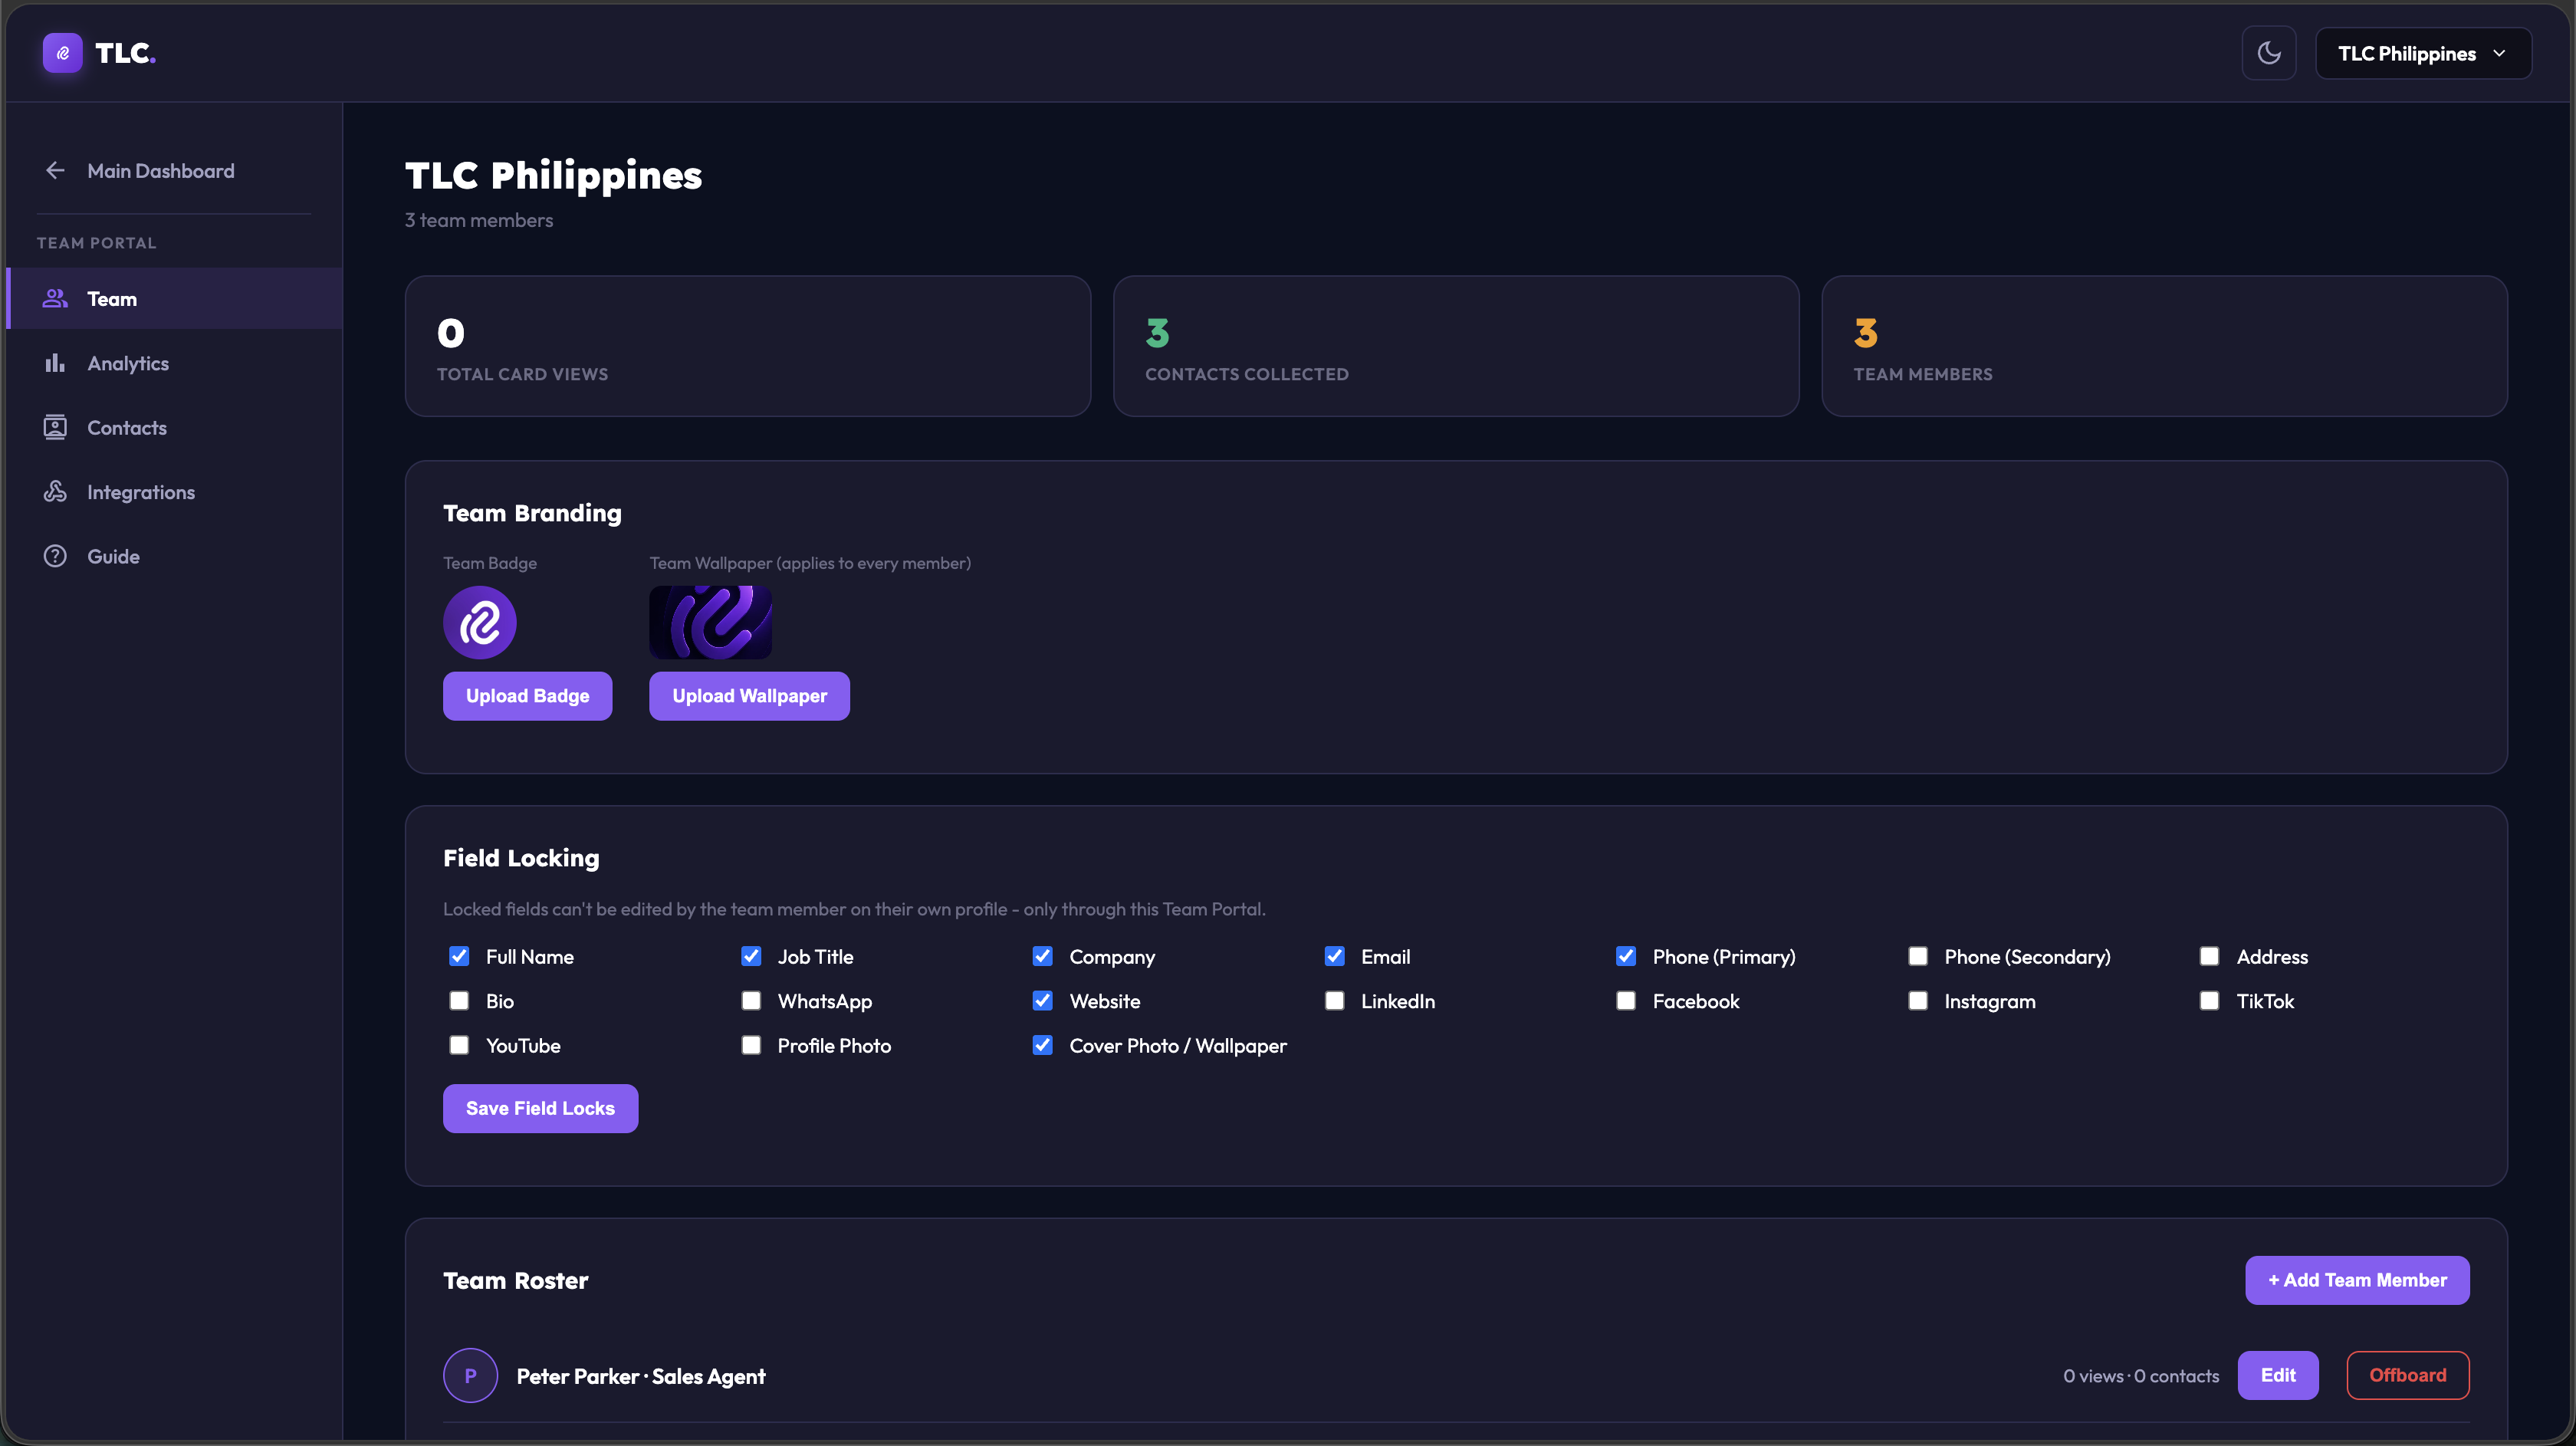Unlock the Website field
The width and height of the screenshot is (2576, 1446).
tap(1042, 1000)
